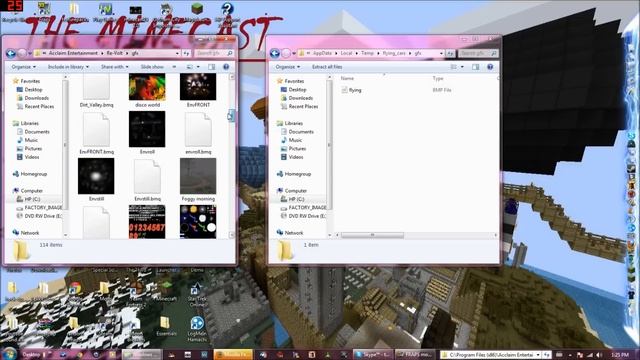Screen dimensions: 640x360
Task: Click Acclaim Entertainment in the address path
Action: [73, 53]
